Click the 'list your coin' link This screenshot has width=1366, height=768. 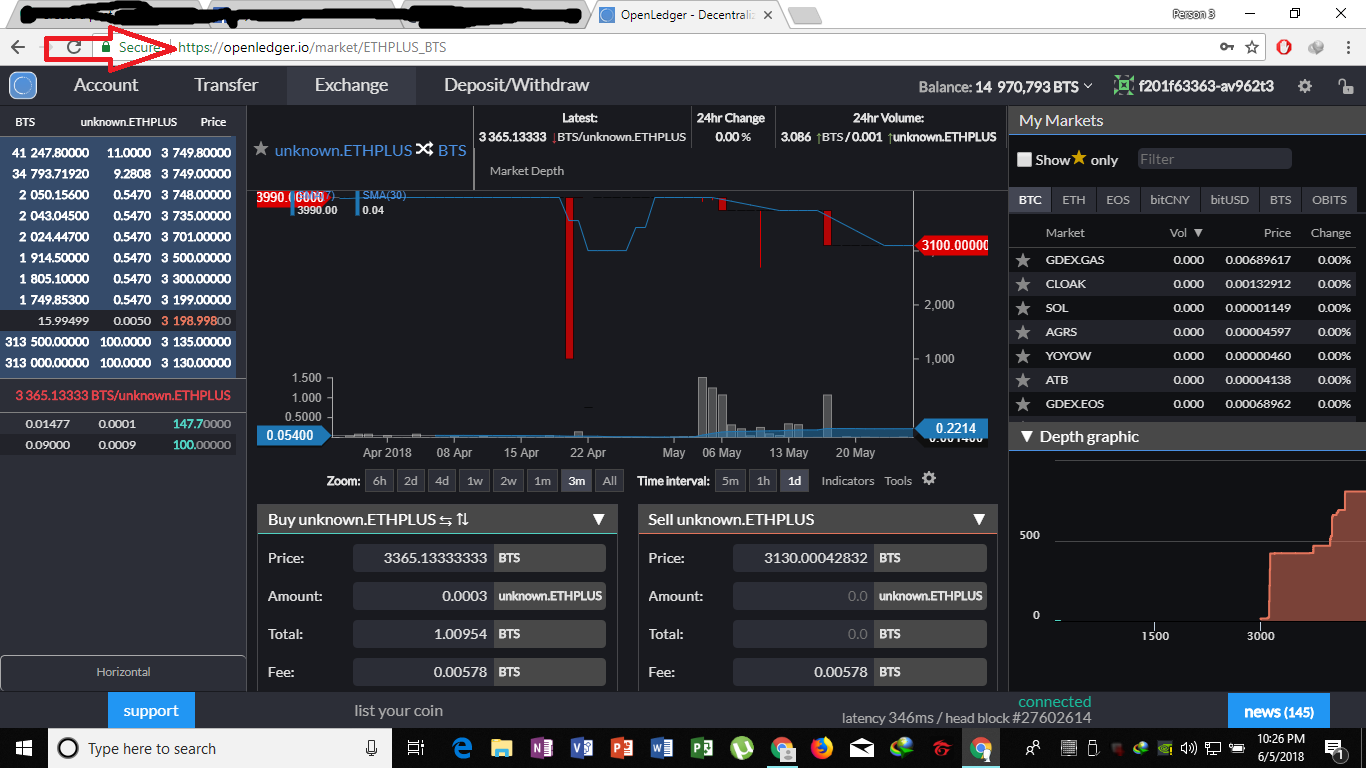(x=398, y=711)
